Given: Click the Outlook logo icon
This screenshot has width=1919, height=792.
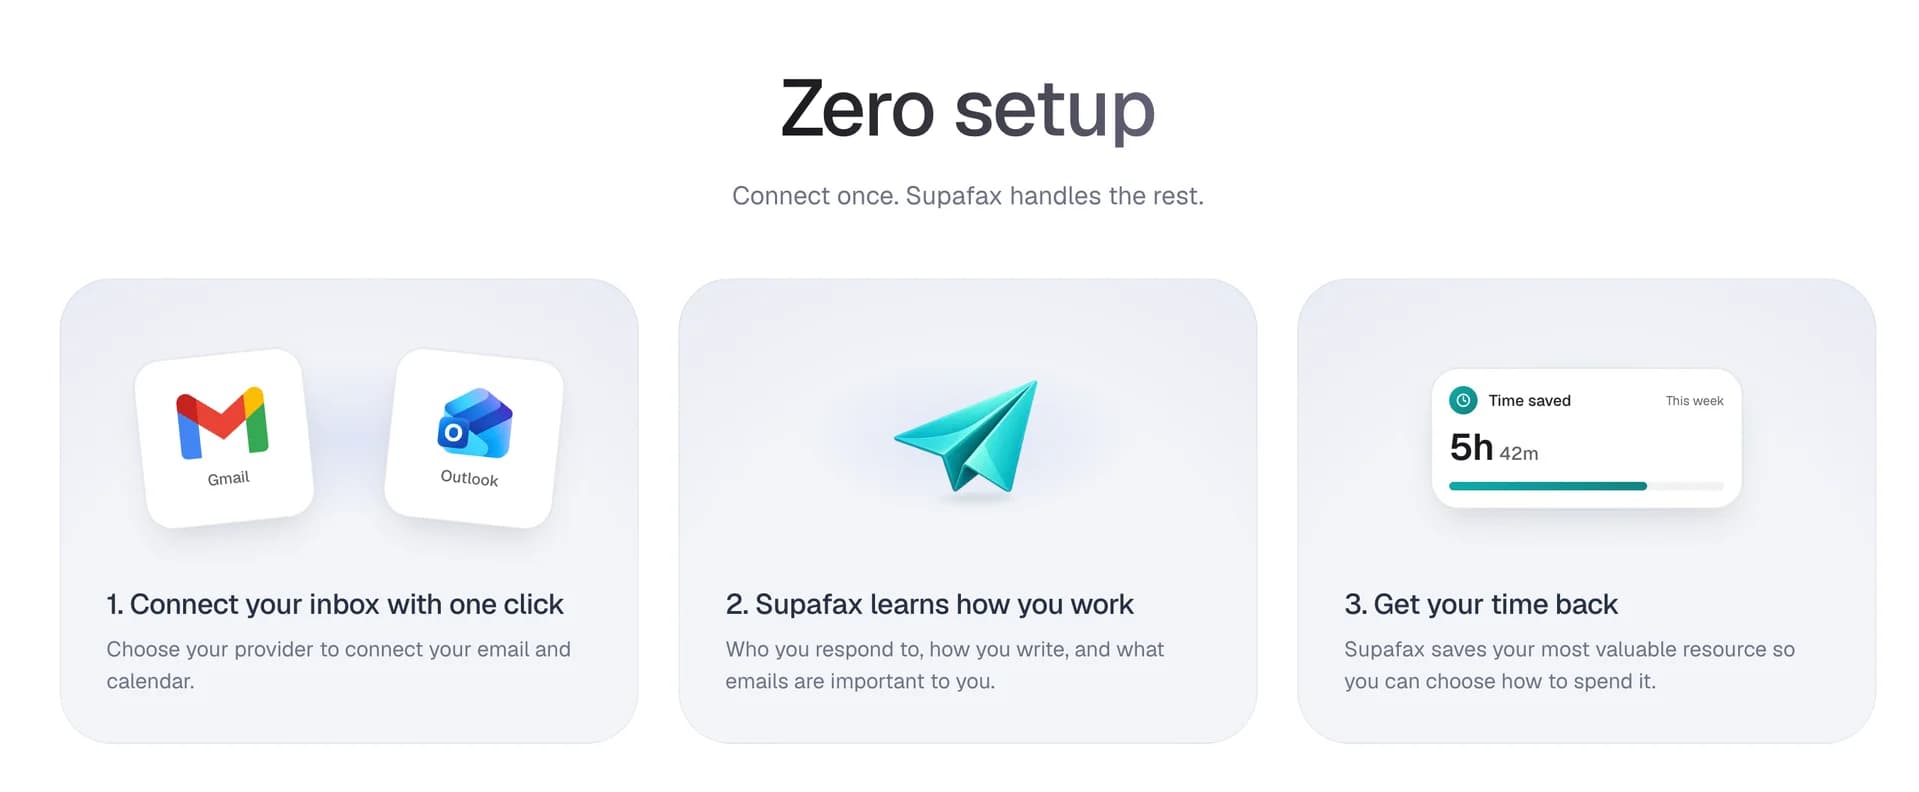Looking at the screenshot, I should click(475, 423).
